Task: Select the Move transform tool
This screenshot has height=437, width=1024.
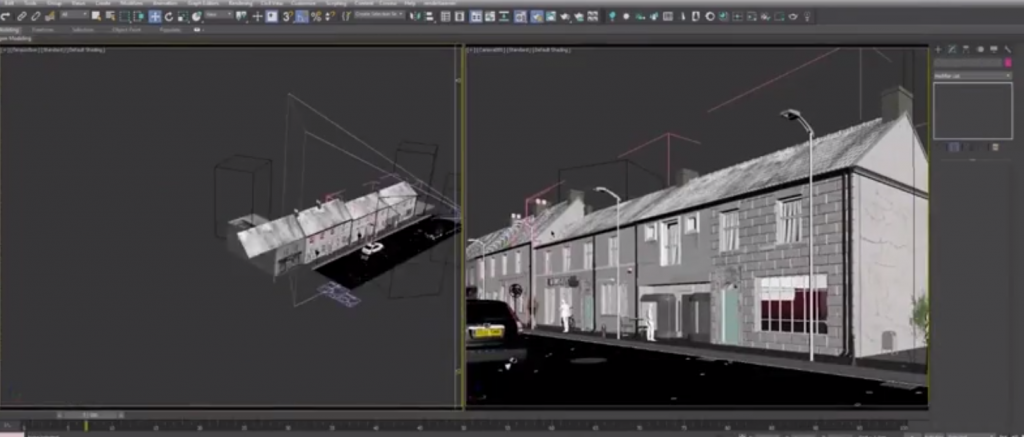Action: [x=155, y=16]
